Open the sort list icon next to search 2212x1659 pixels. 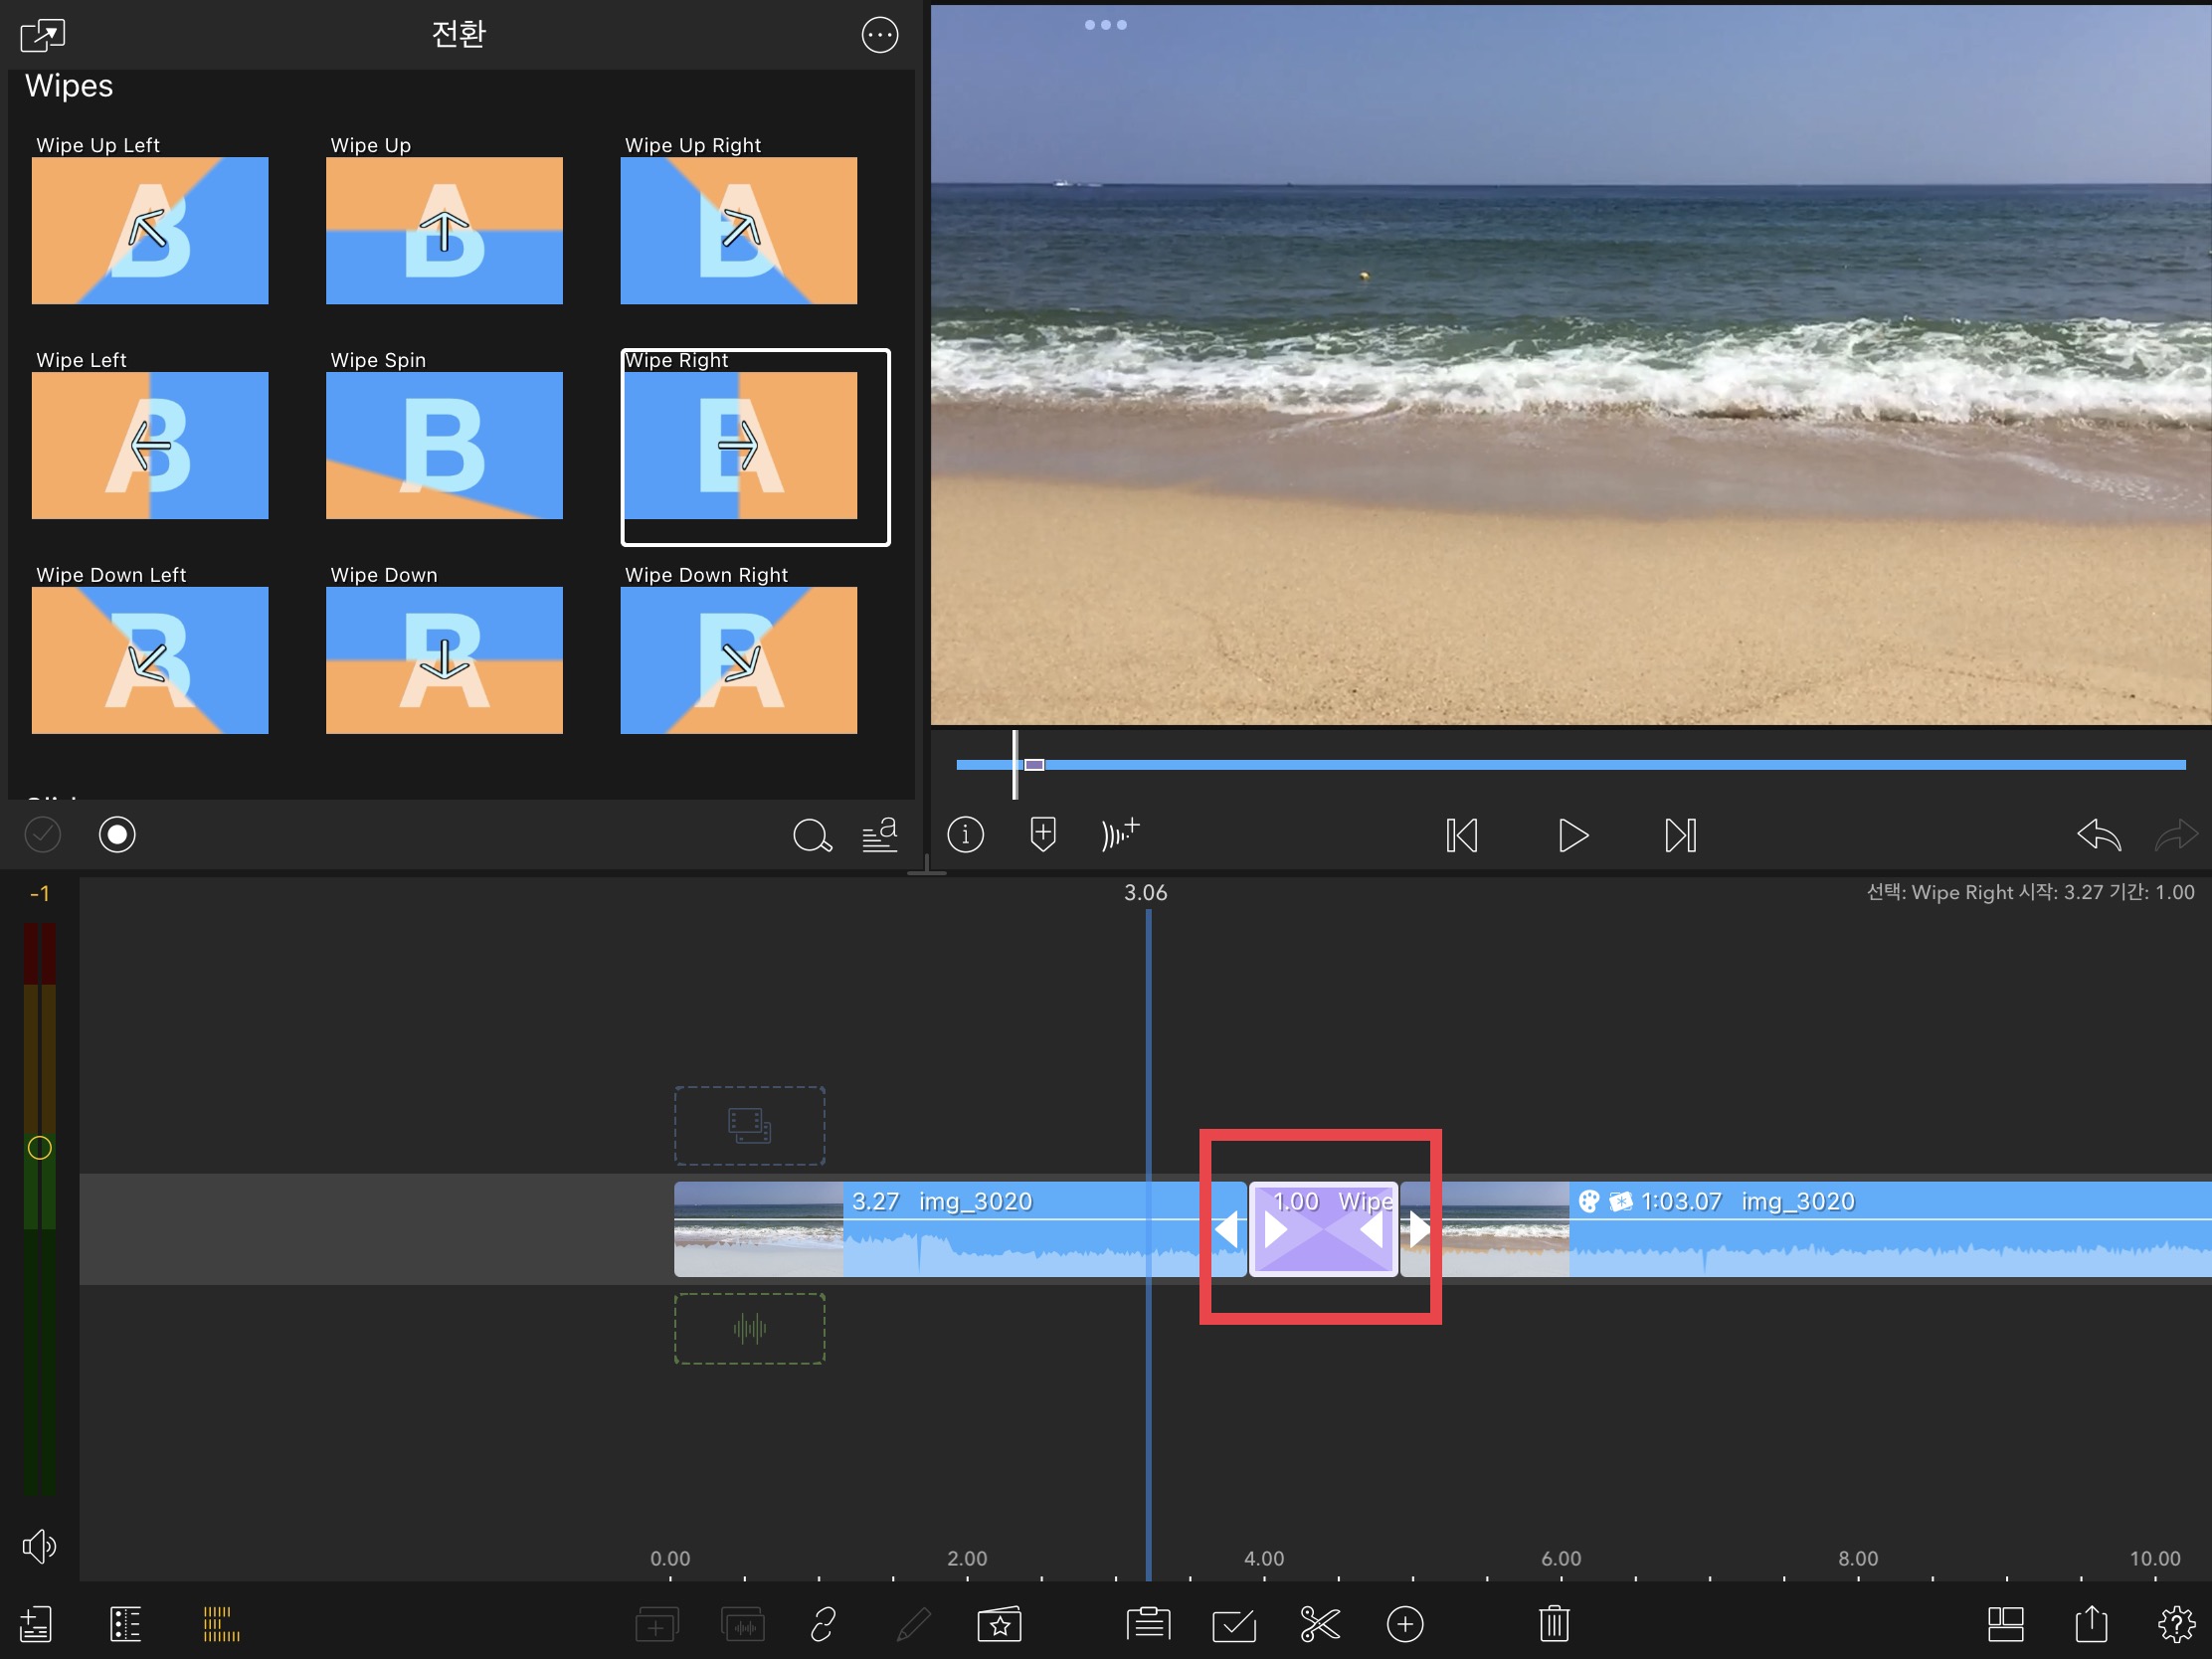click(x=879, y=834)
